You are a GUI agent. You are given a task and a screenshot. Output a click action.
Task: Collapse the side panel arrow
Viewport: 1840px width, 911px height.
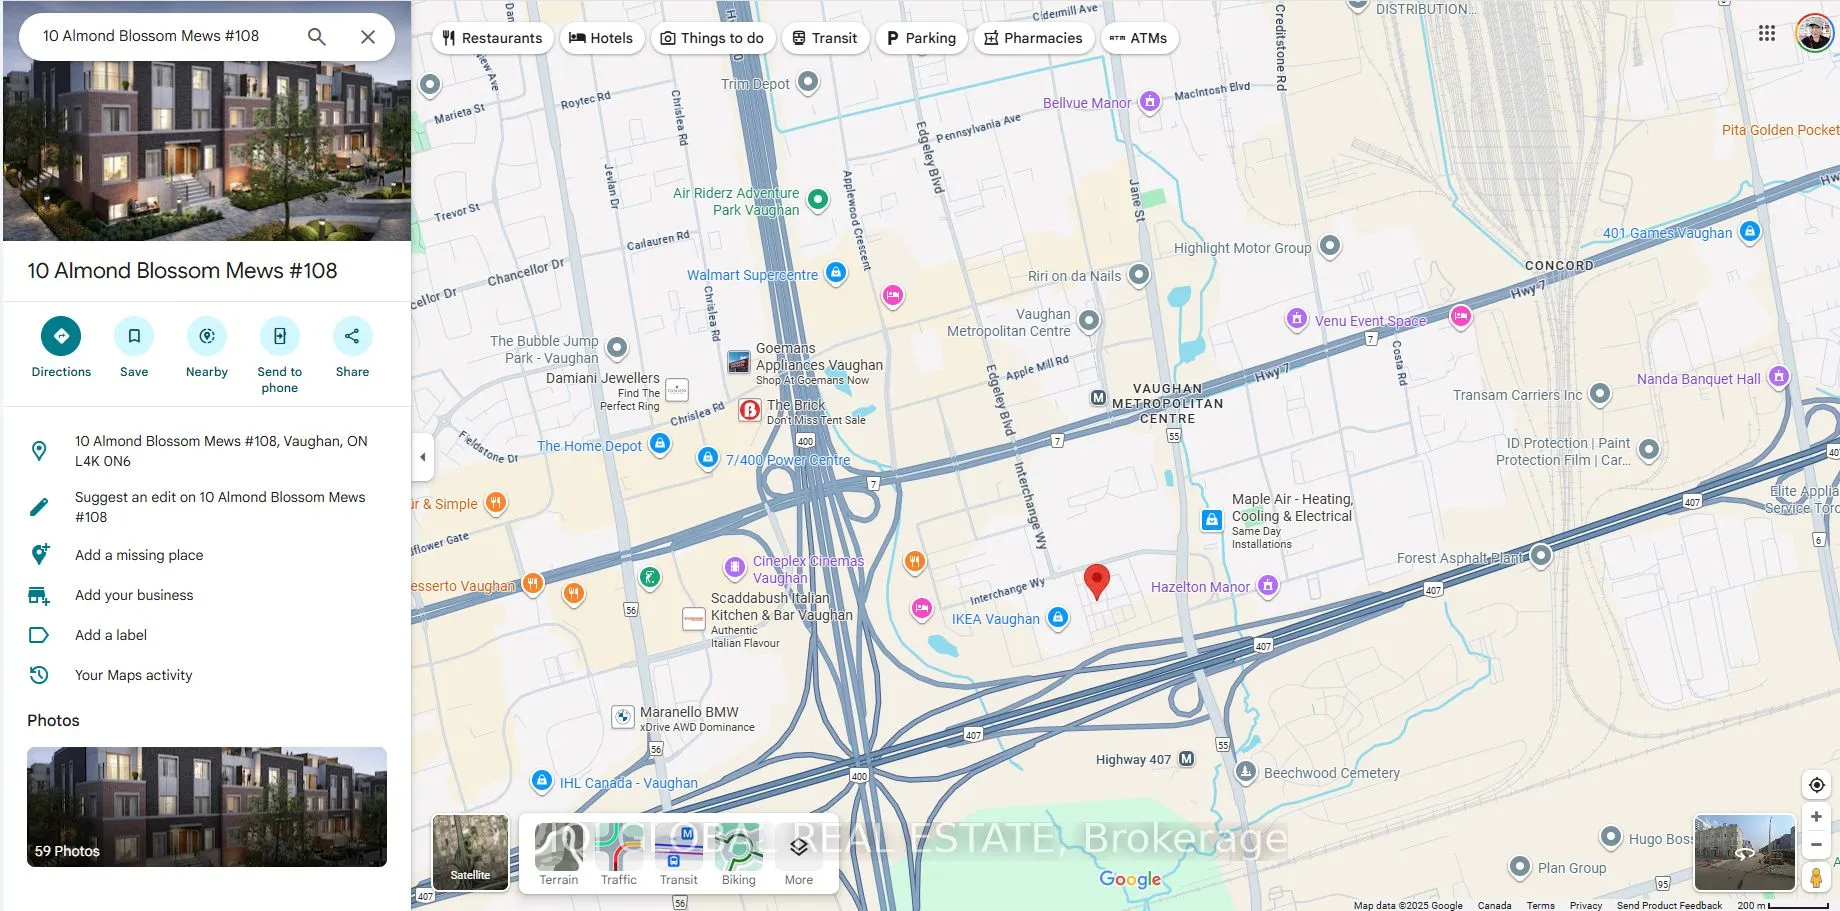coord(423,457)
